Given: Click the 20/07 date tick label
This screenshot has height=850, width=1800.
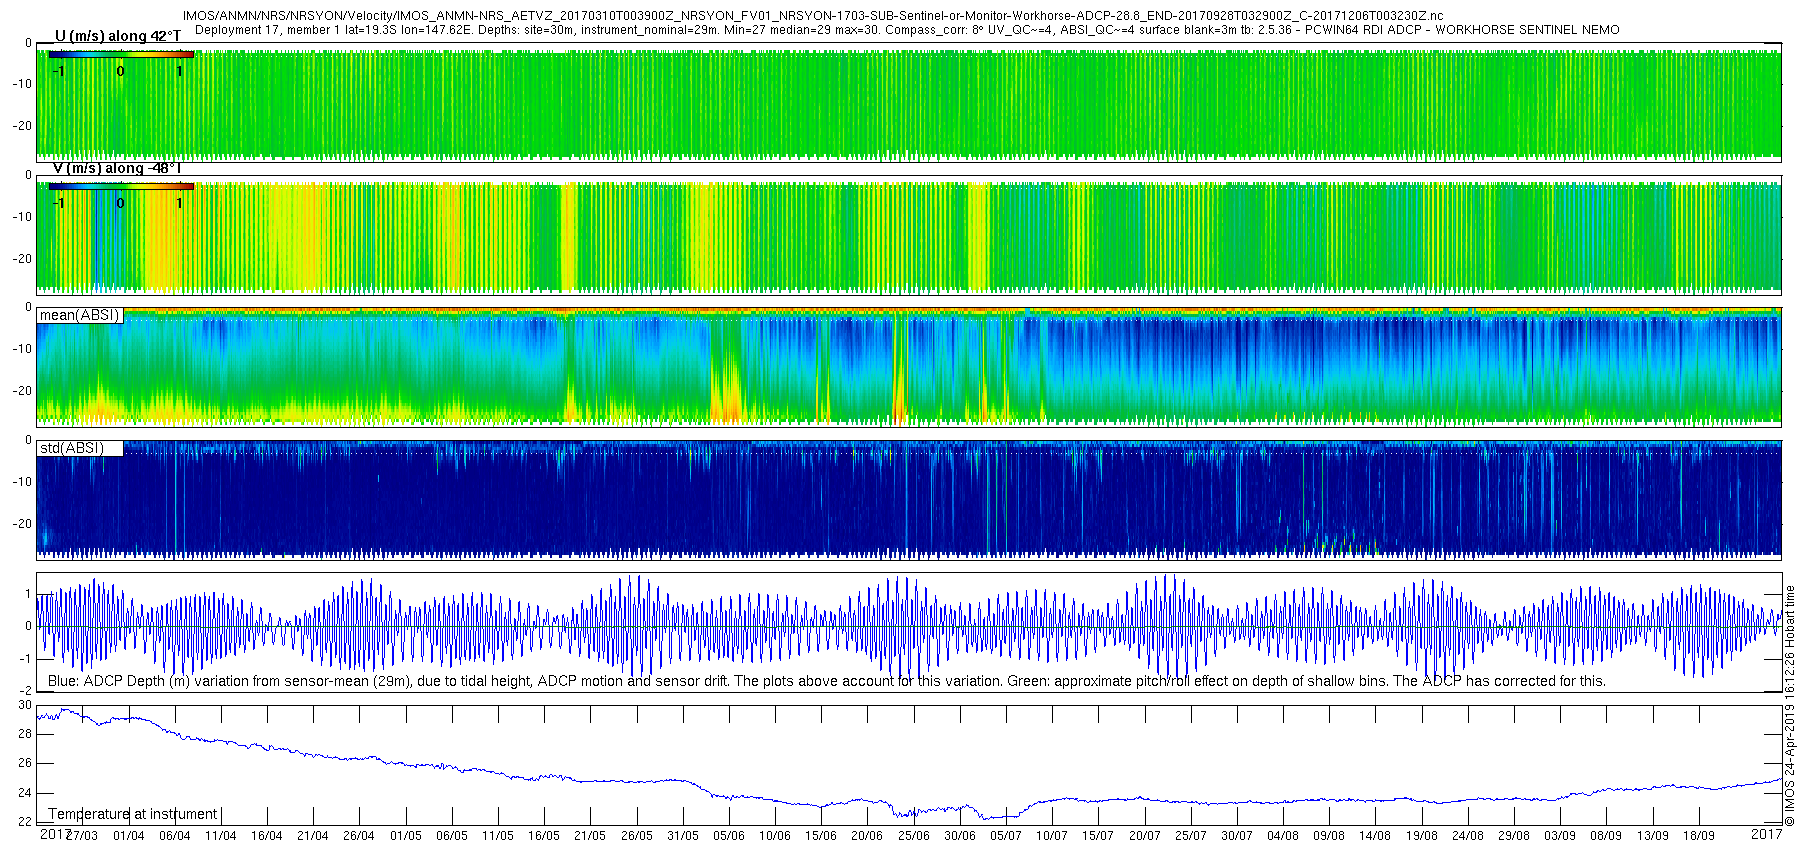Looking at the screenshot, I should (1145, 836).
